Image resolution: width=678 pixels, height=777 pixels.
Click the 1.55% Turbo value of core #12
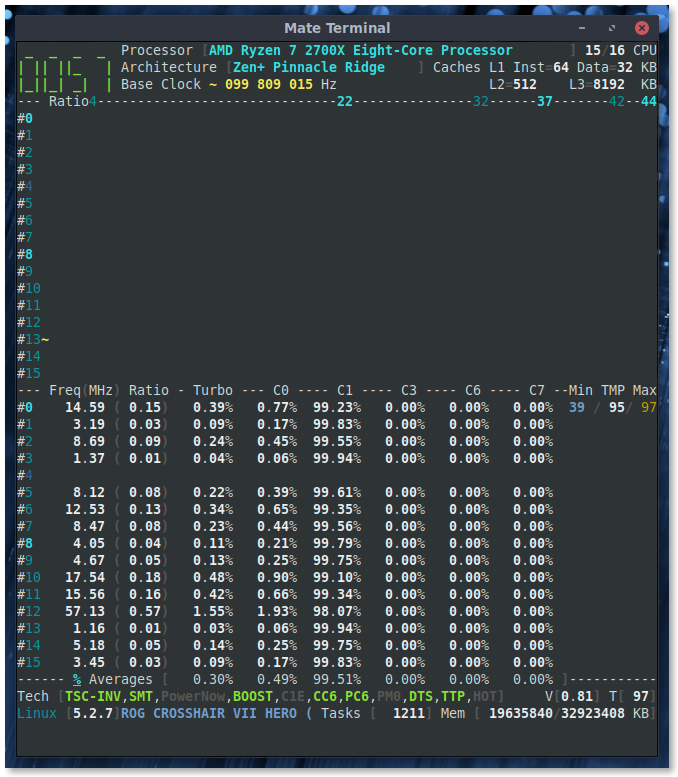(x=213, y=611)
